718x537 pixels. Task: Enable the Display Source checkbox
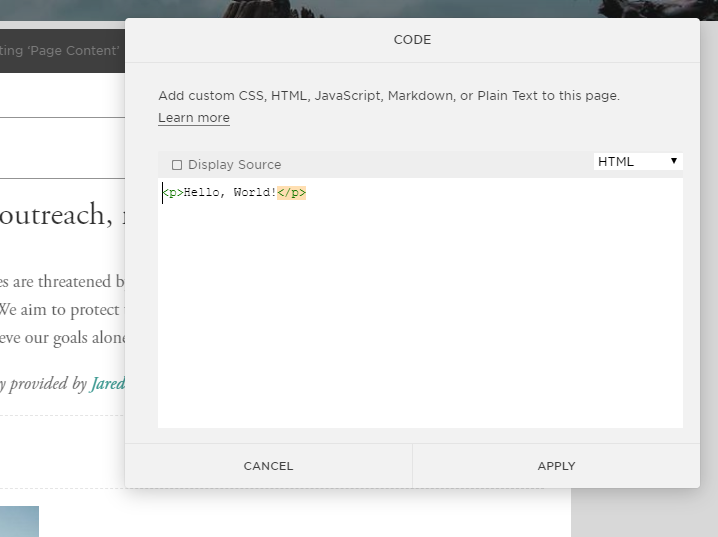pos(177,165)
